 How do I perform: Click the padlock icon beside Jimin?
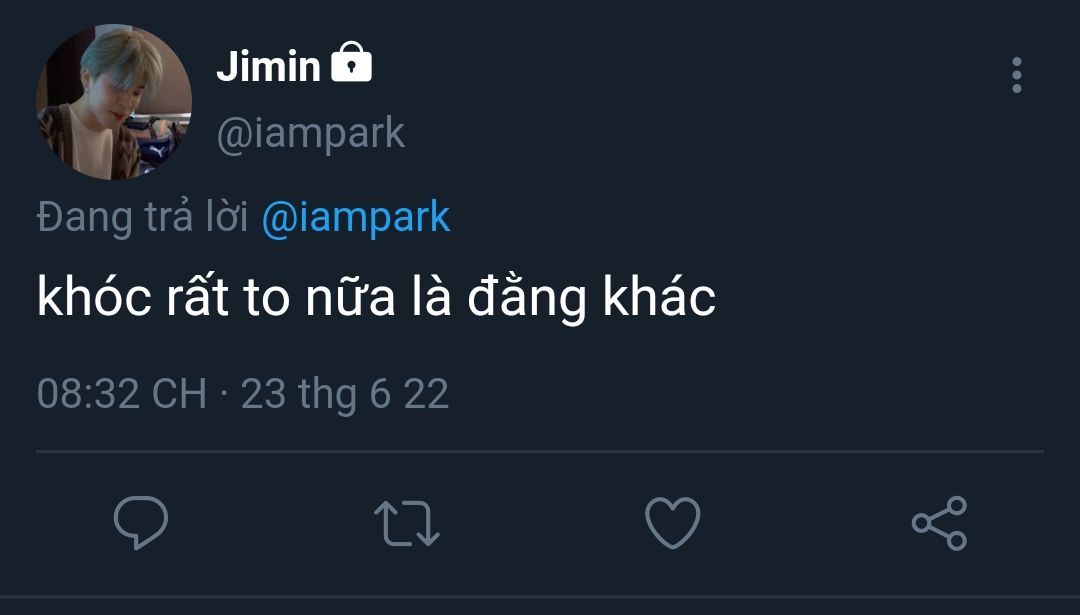(x=350, y=64)
